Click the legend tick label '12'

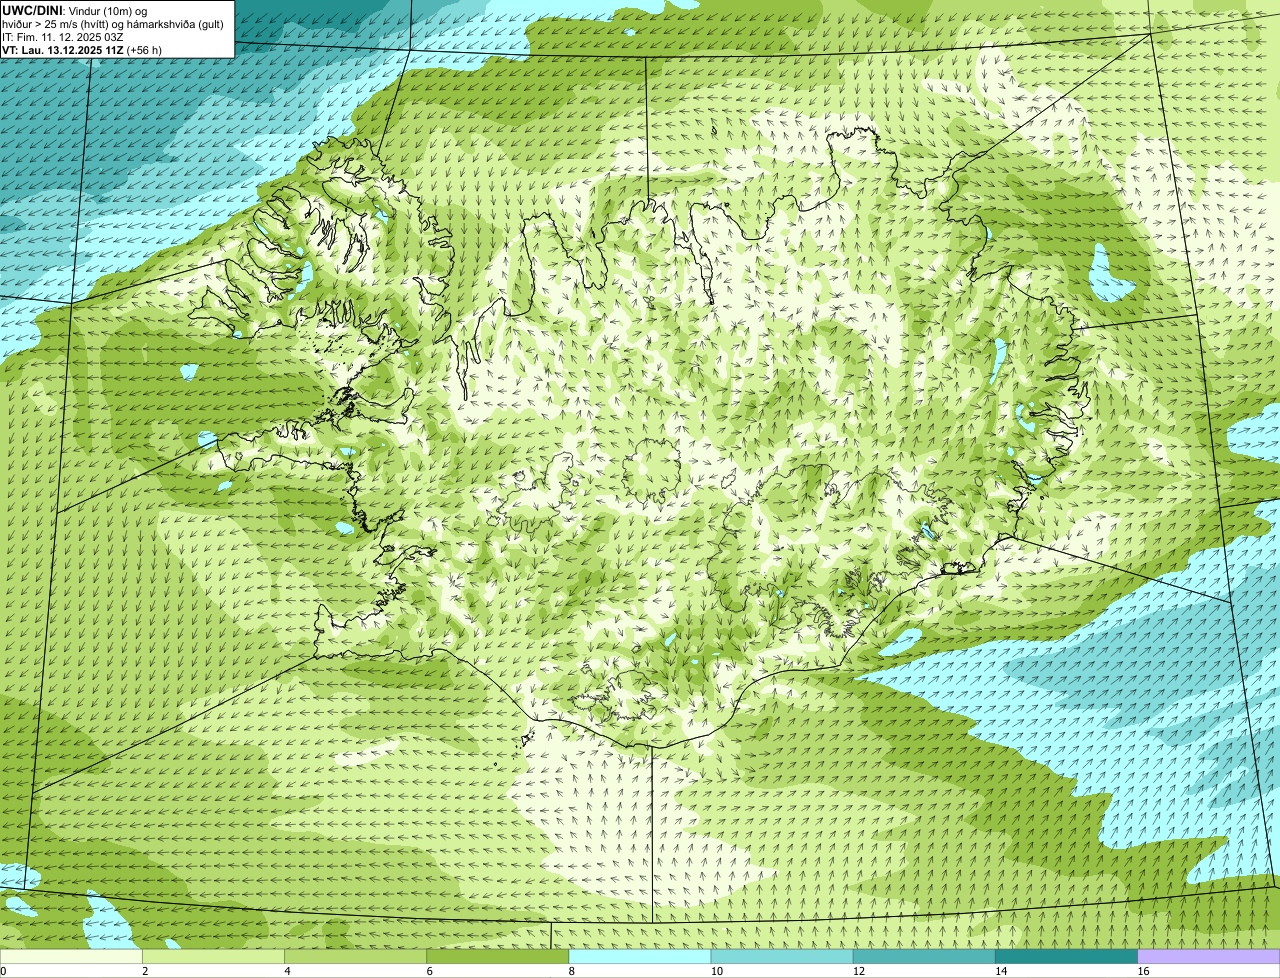[859, 971]
